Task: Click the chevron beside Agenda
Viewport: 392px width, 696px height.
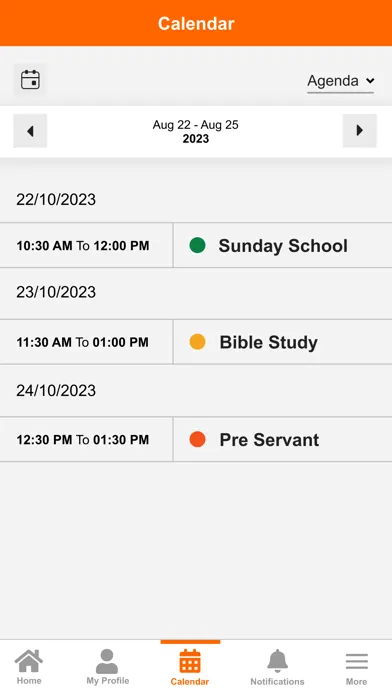Action: pos(370,81)
